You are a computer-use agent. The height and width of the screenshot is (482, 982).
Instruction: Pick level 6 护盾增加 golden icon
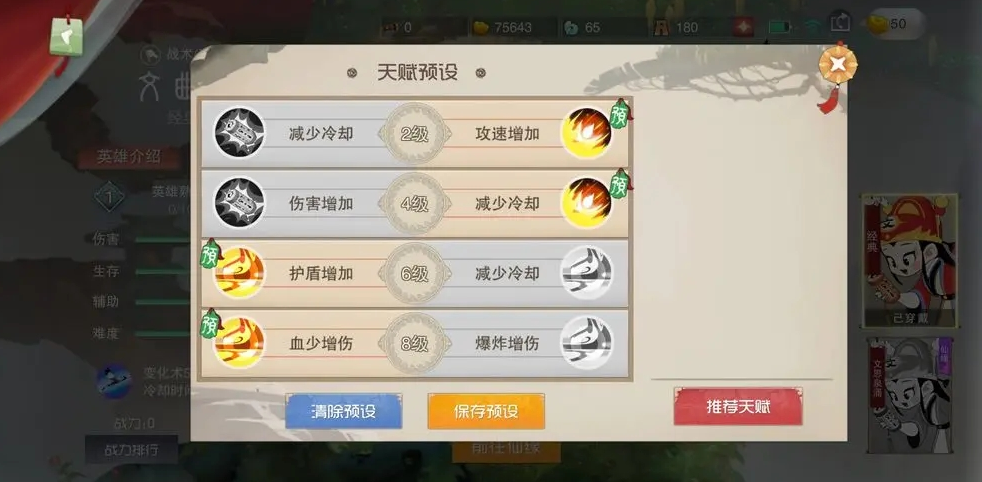click(x=239, y=273)
